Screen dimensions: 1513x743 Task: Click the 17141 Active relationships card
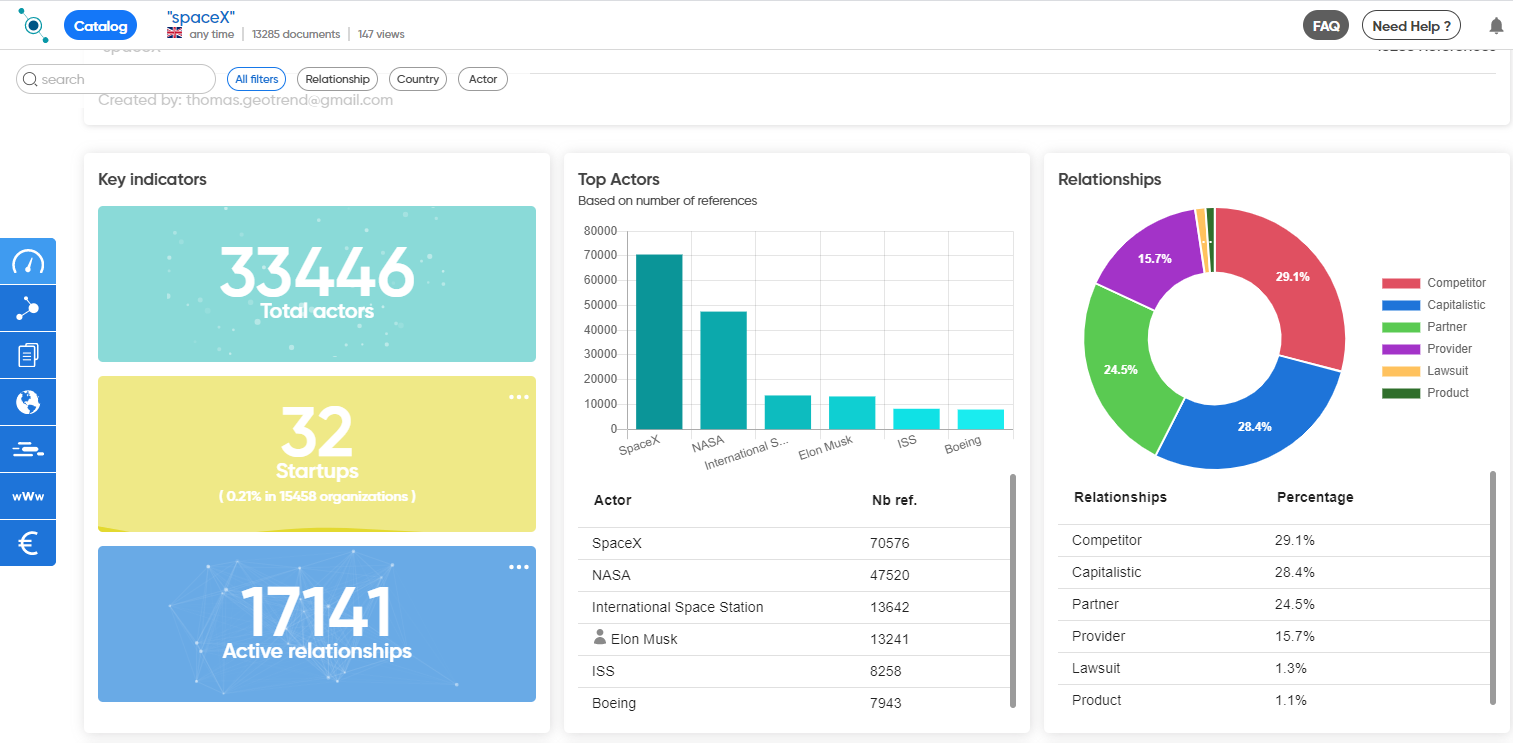(x=317, y=624)
